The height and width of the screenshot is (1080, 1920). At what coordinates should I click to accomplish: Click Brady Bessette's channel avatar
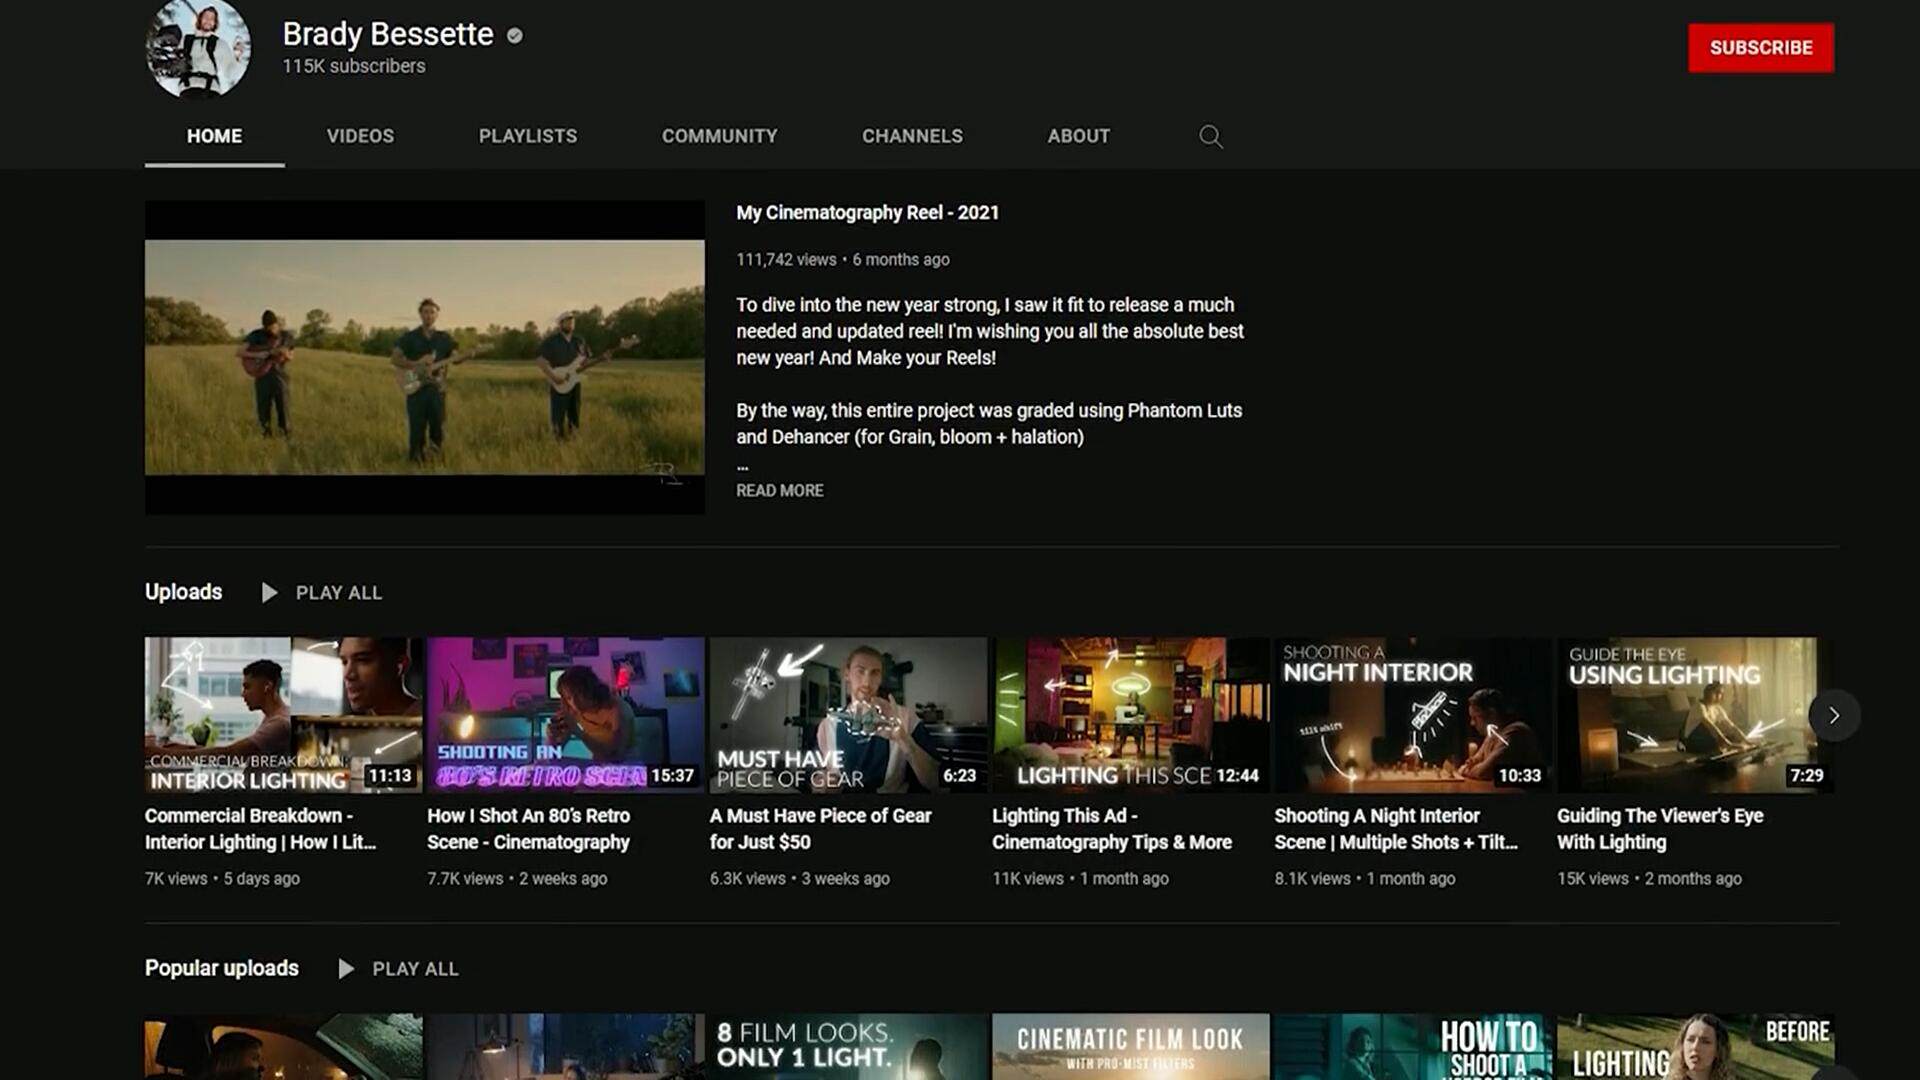coord(198,48)
